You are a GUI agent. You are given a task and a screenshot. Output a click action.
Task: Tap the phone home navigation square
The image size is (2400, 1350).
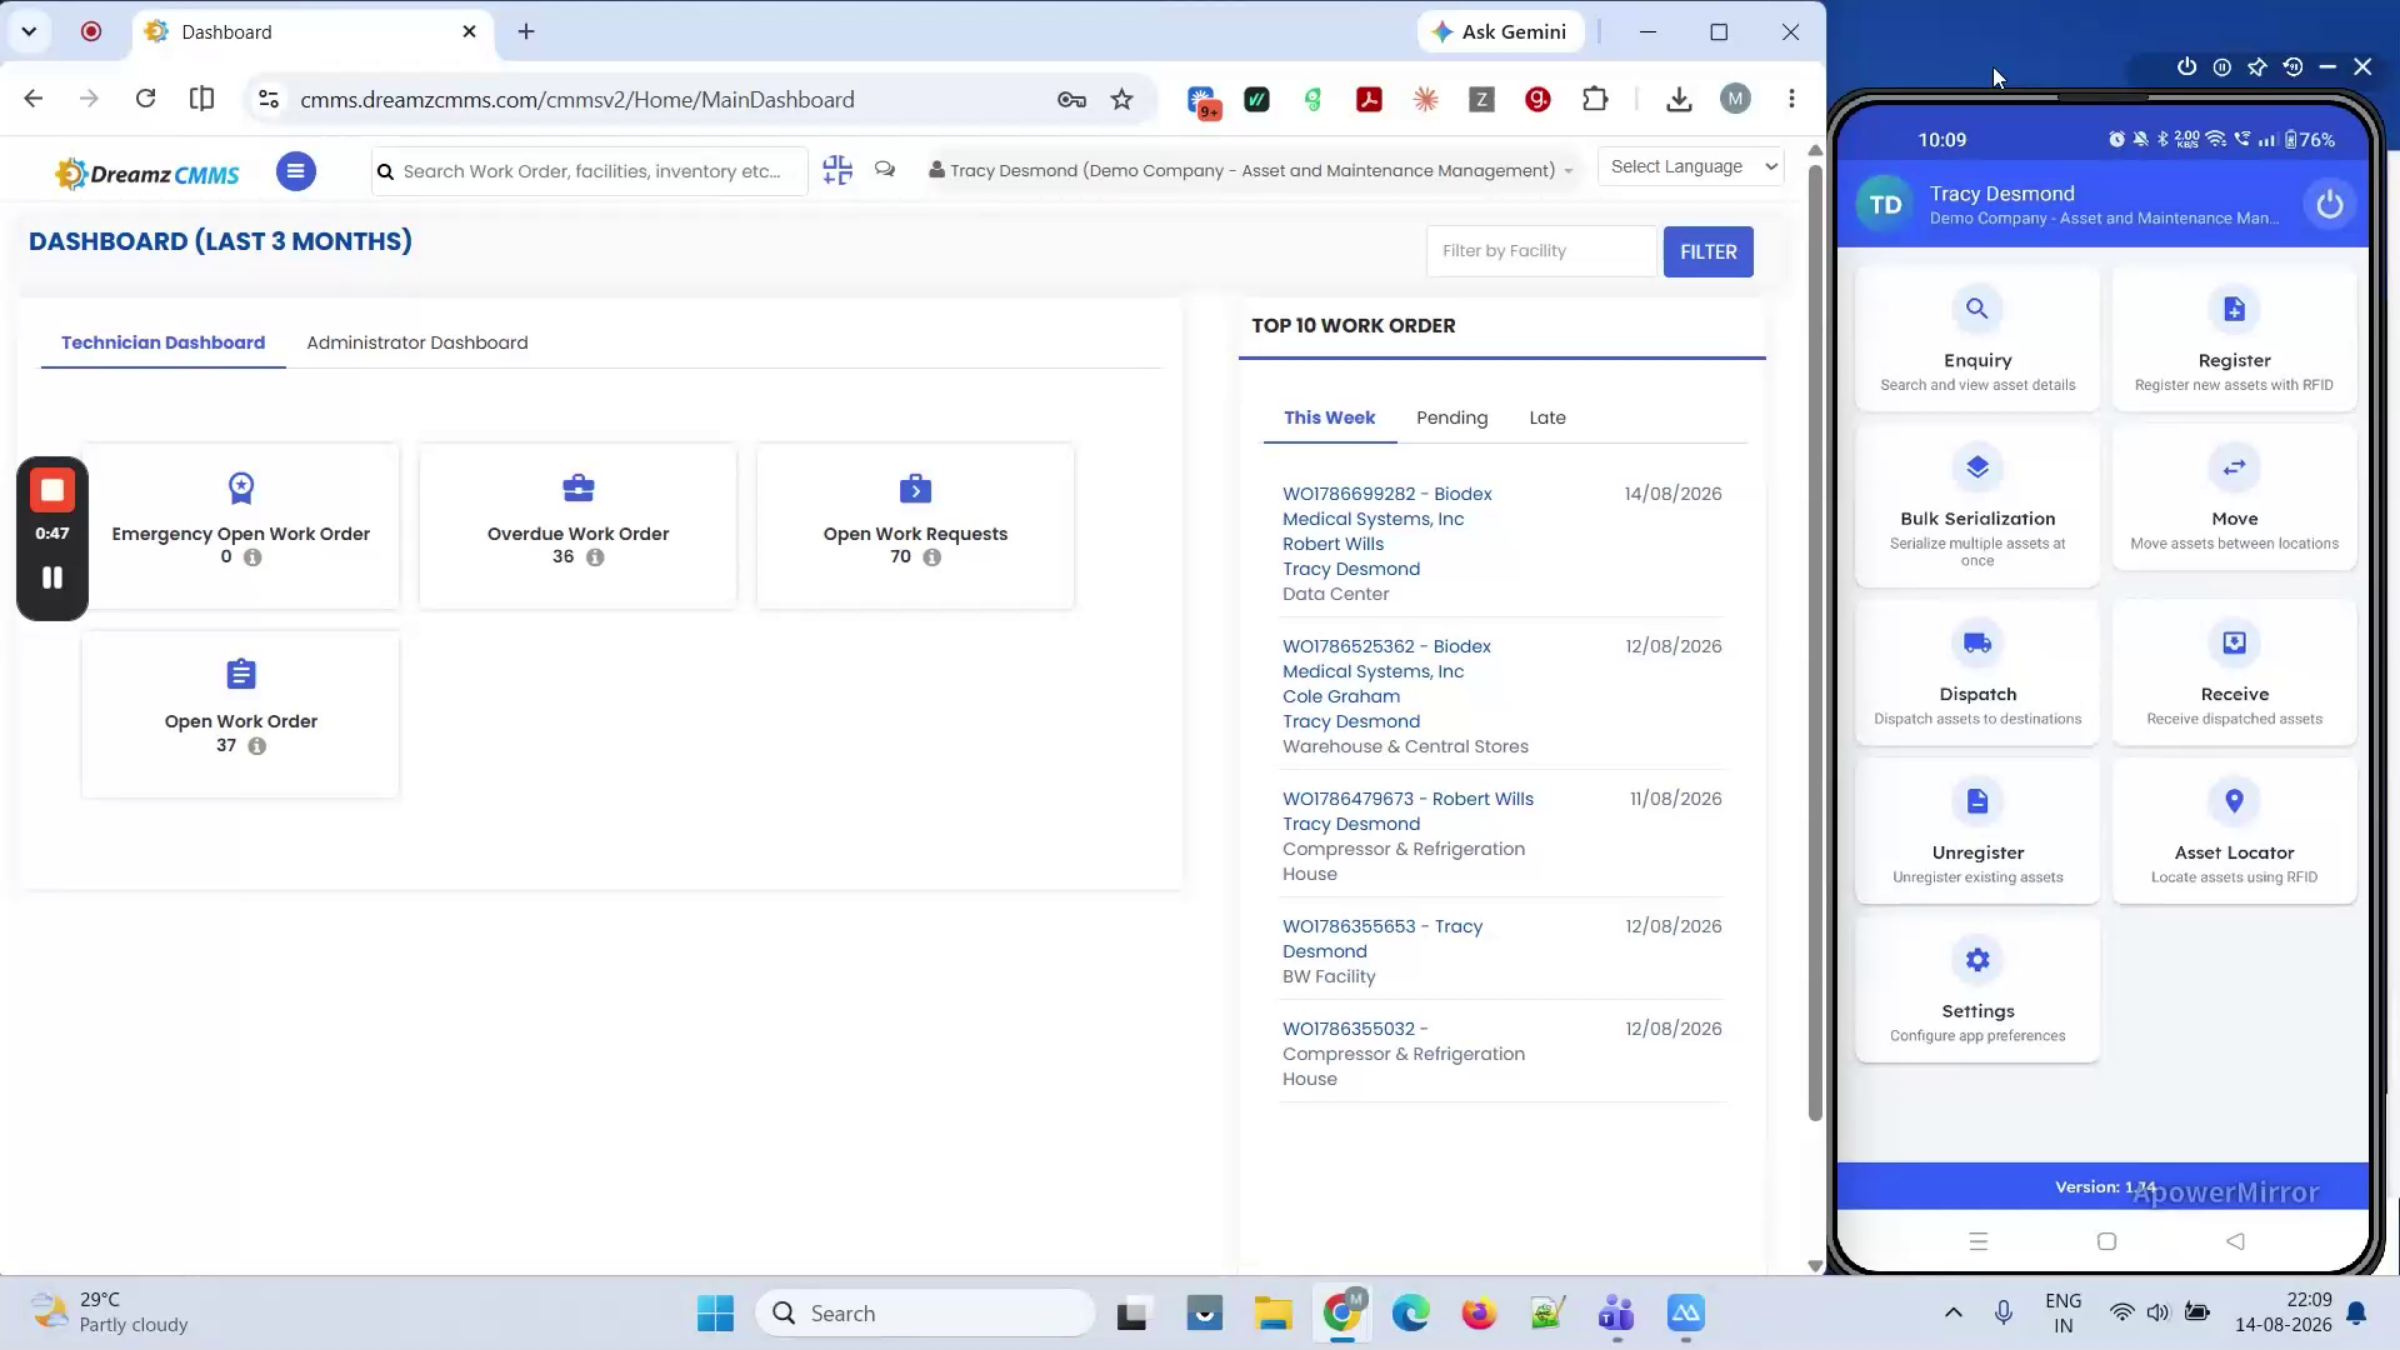point(2107,1241)
